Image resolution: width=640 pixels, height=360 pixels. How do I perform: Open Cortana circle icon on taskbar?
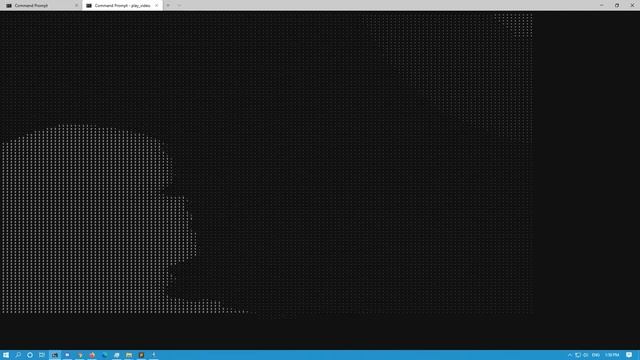pos(30,355)
